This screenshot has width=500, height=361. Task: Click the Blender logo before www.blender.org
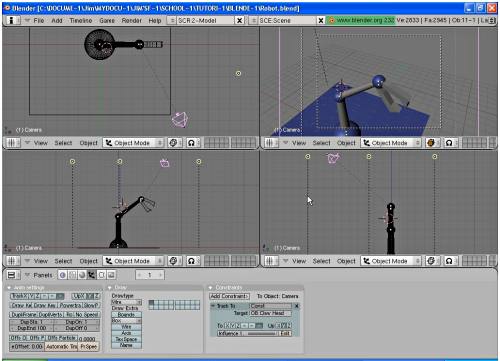[331, 21]
